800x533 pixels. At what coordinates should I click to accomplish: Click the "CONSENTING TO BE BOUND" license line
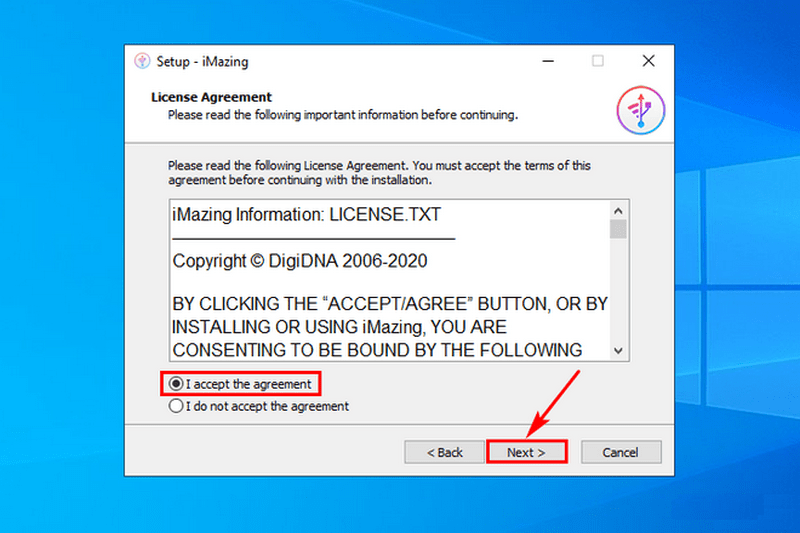pos(378,350)
